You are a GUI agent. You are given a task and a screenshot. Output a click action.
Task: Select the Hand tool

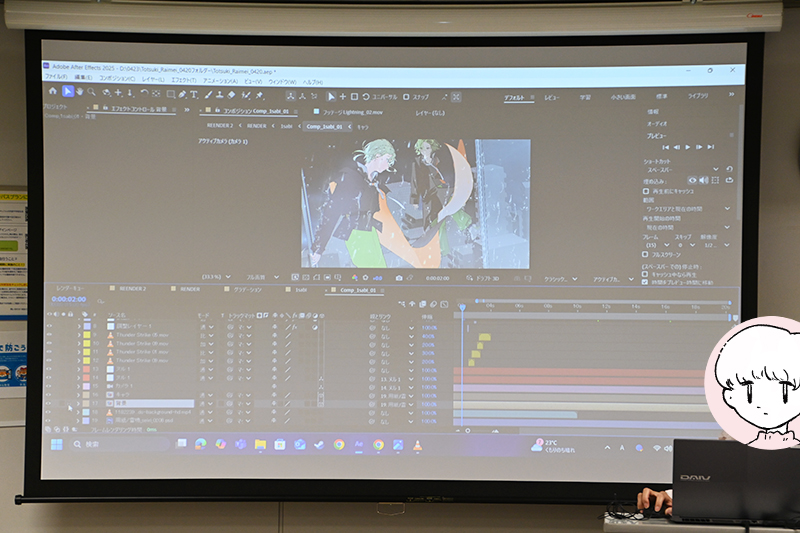click(79, 92)
